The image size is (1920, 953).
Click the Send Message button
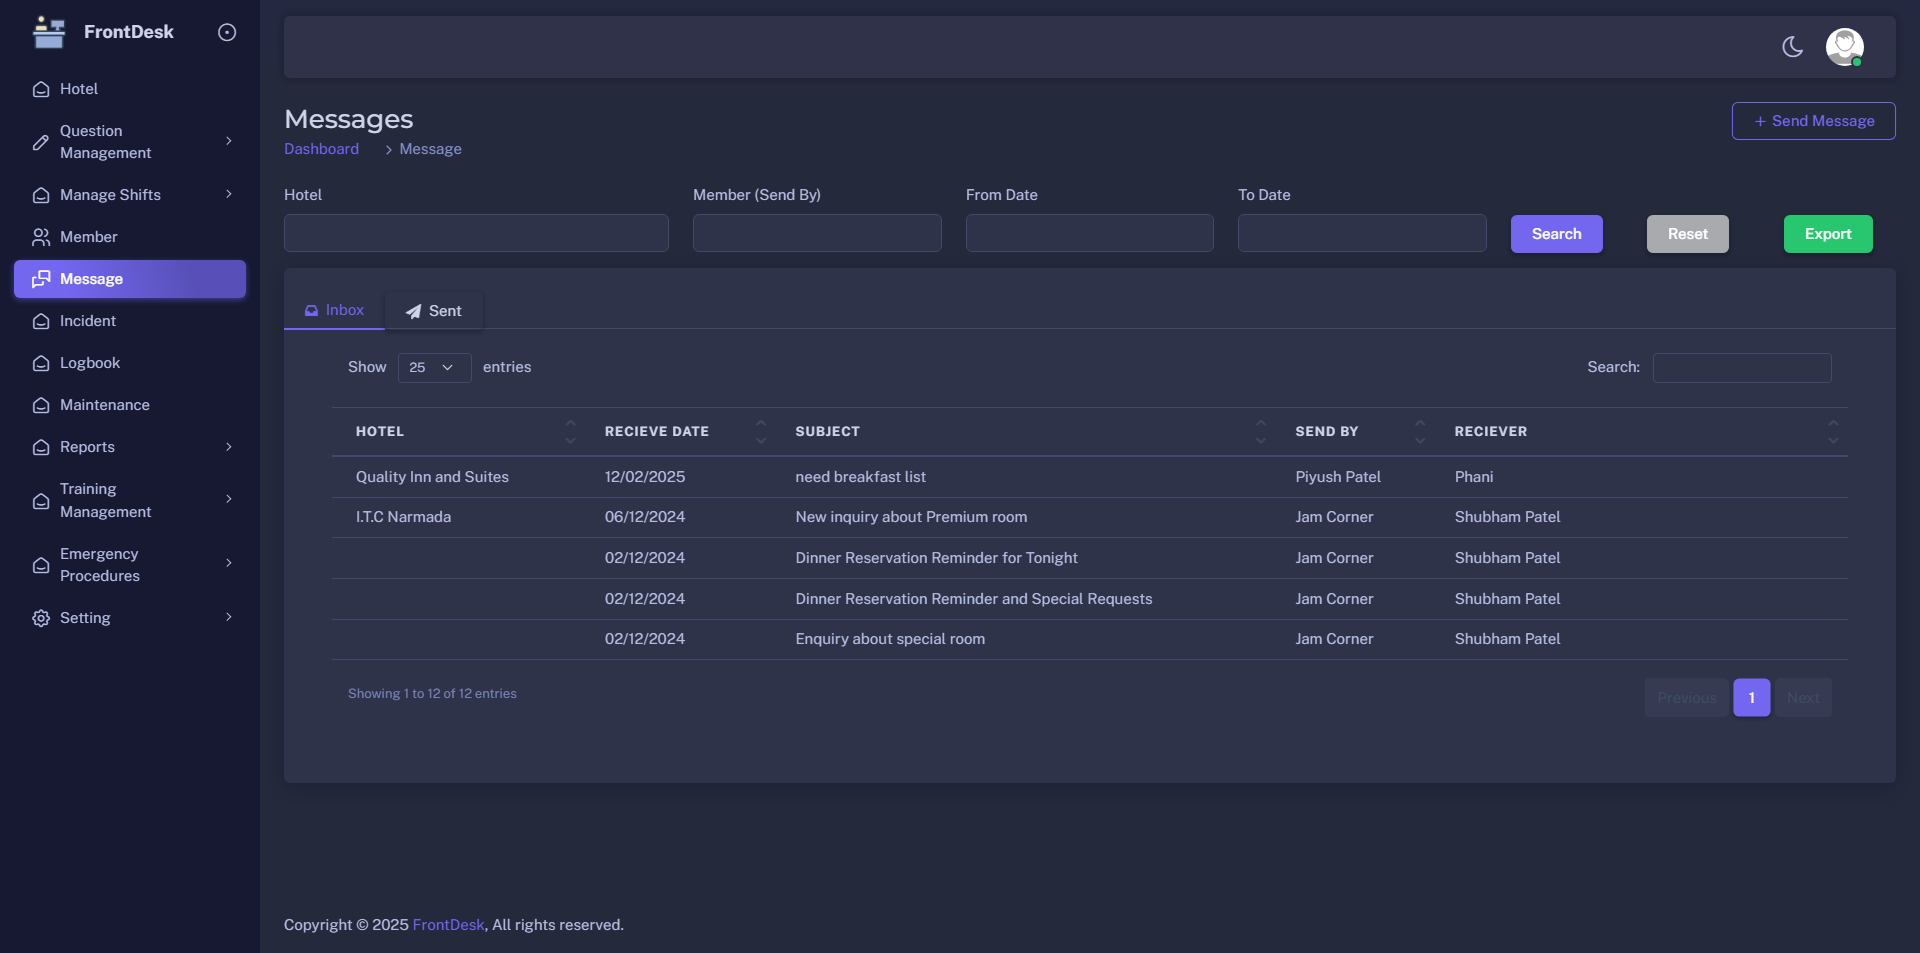(1813, 121)
